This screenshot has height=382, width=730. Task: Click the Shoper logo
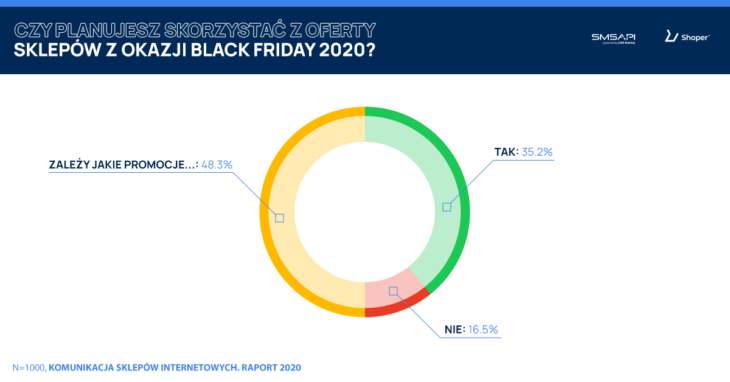pyautogui.click(x=687, y=37)
